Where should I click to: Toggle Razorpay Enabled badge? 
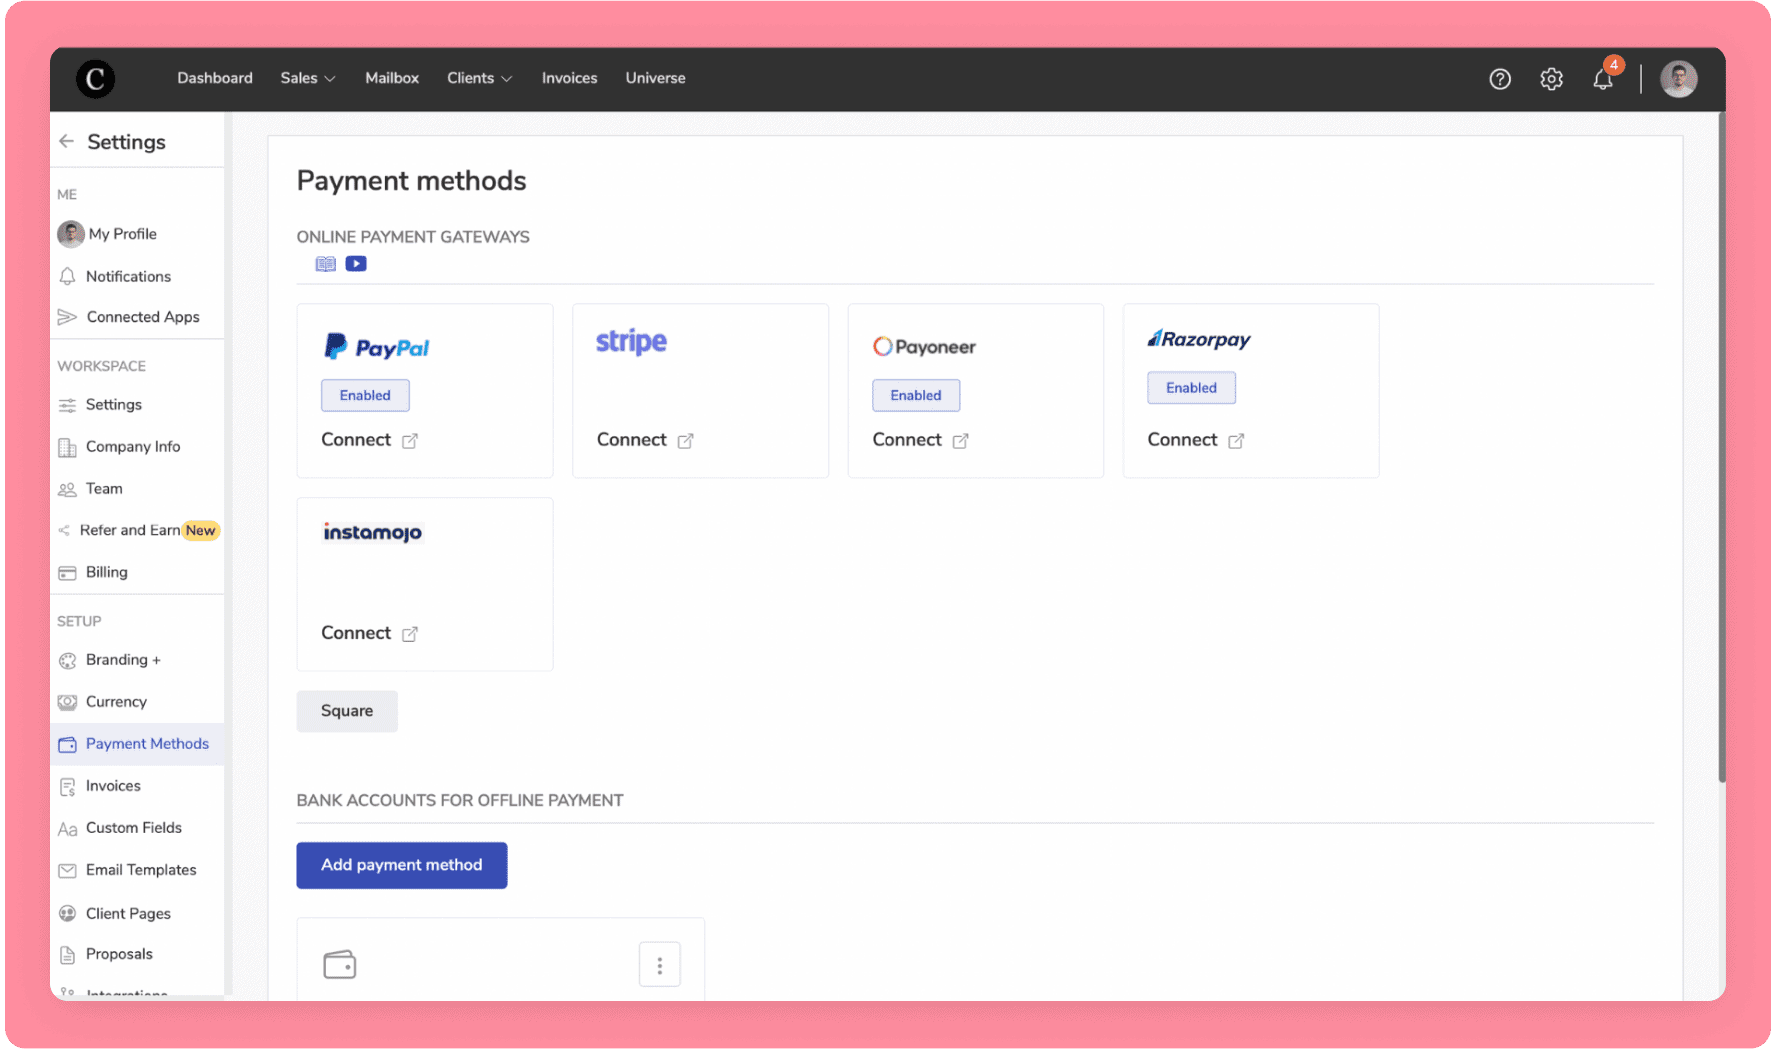1191,388
